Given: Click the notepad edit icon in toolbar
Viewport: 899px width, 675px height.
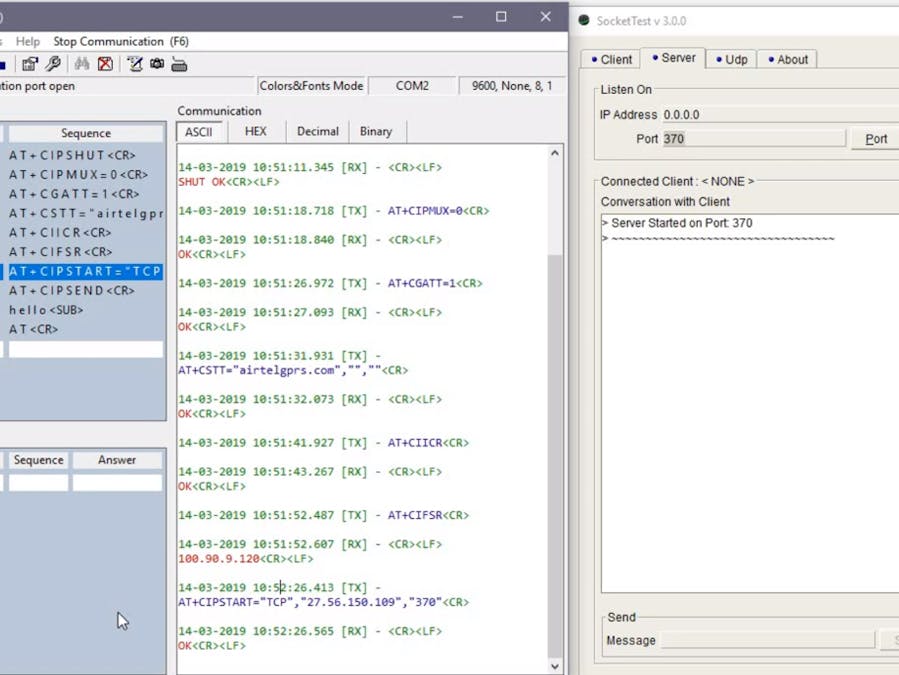Looking at the screenshot, I should pos(134,64).
